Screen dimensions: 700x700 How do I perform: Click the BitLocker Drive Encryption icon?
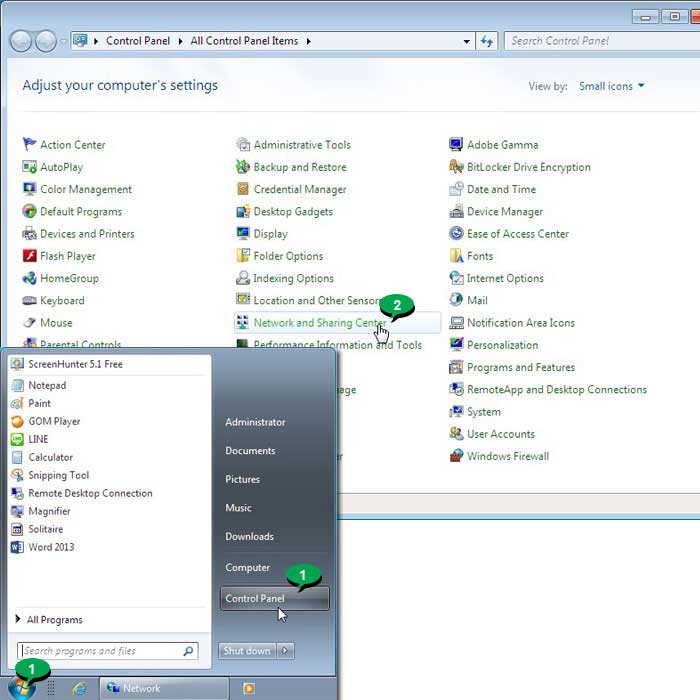pos(456,167)
